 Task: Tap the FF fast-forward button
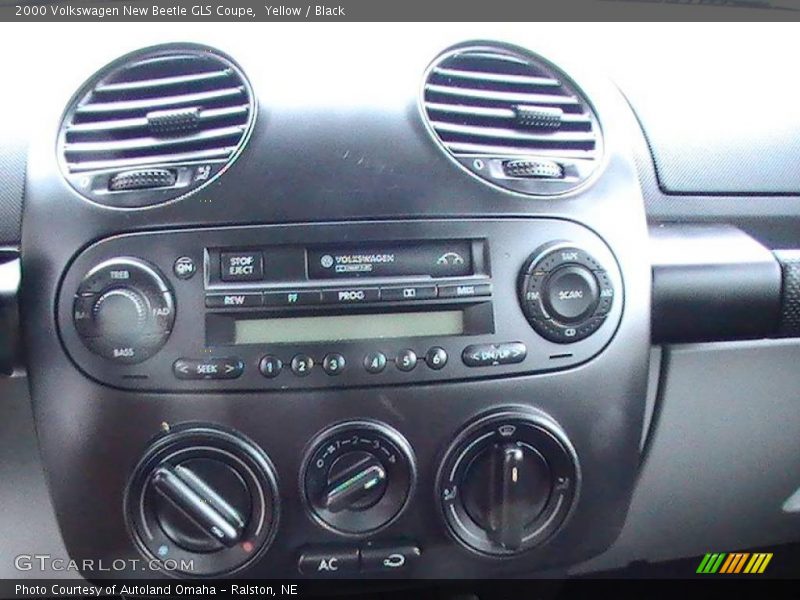tap(292, 298)
